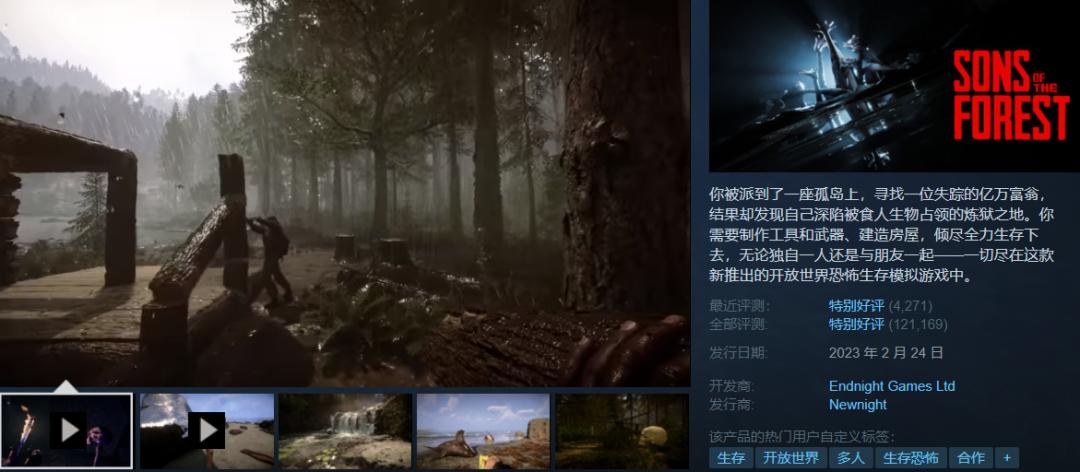Select the waterfall screenshot thumbnail

pos(345,431)
